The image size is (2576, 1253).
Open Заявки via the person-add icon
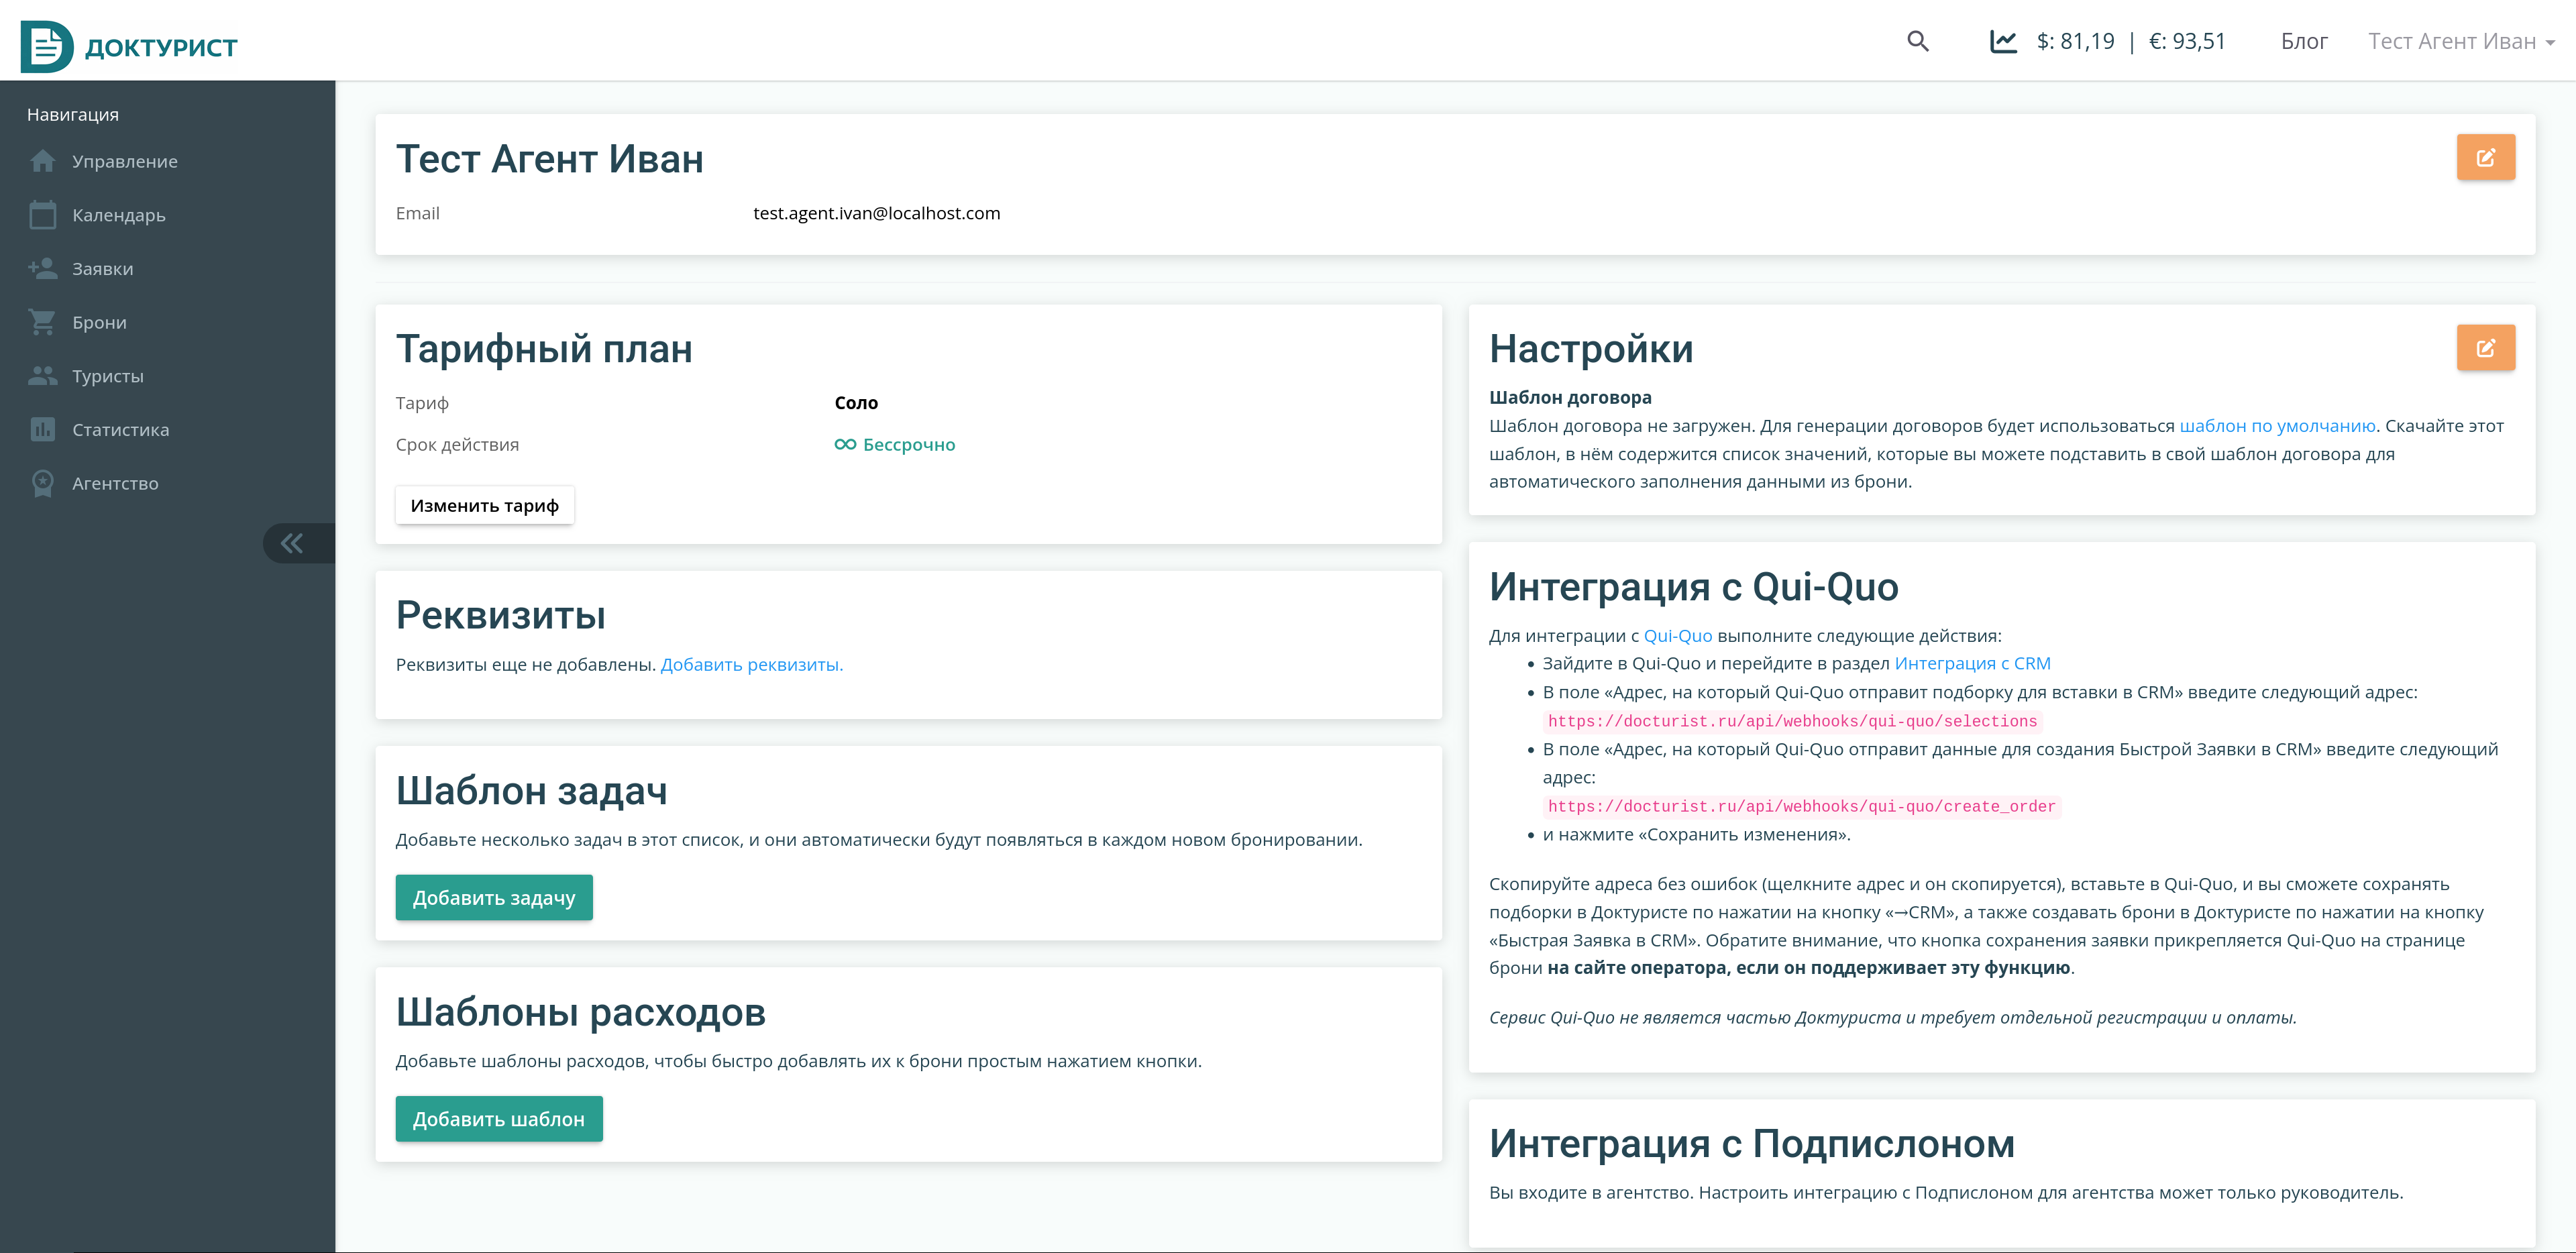(x=42, y=268)
